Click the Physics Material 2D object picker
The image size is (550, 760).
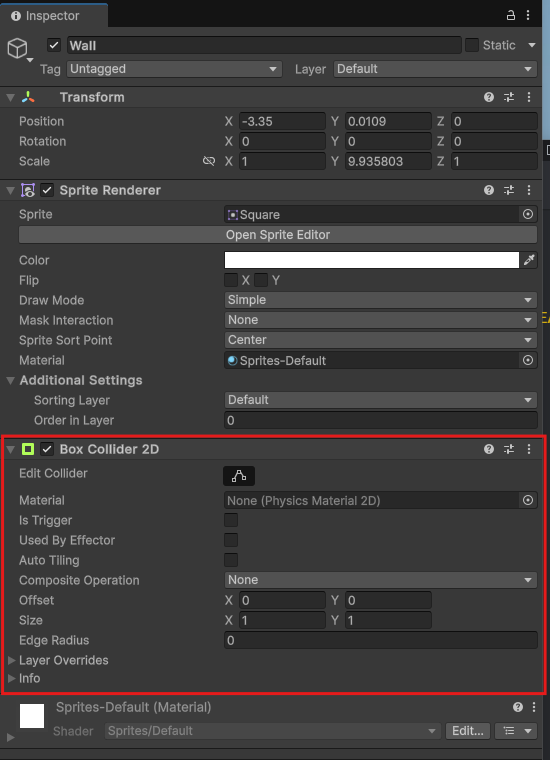click(x=528, y=500)
